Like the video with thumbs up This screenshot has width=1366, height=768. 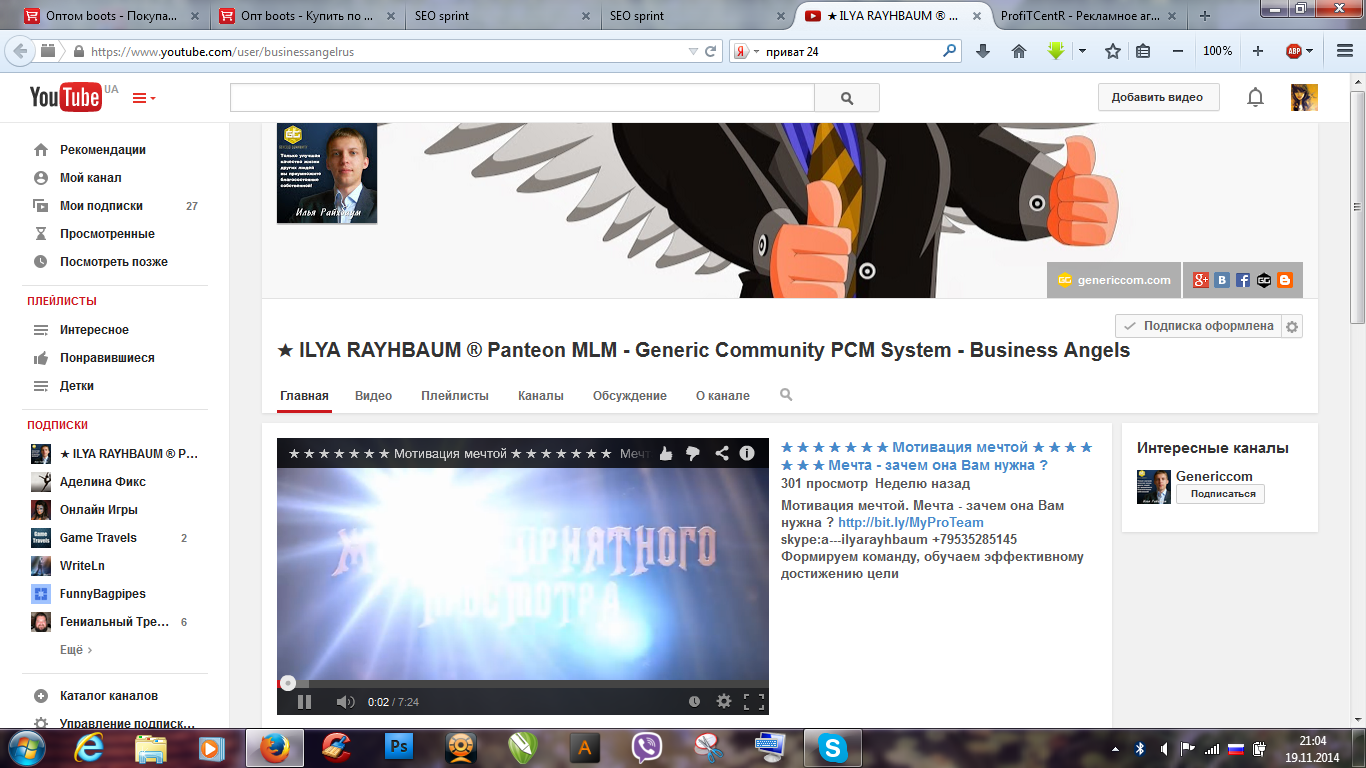pyautogui.click(x=666, y=453)
